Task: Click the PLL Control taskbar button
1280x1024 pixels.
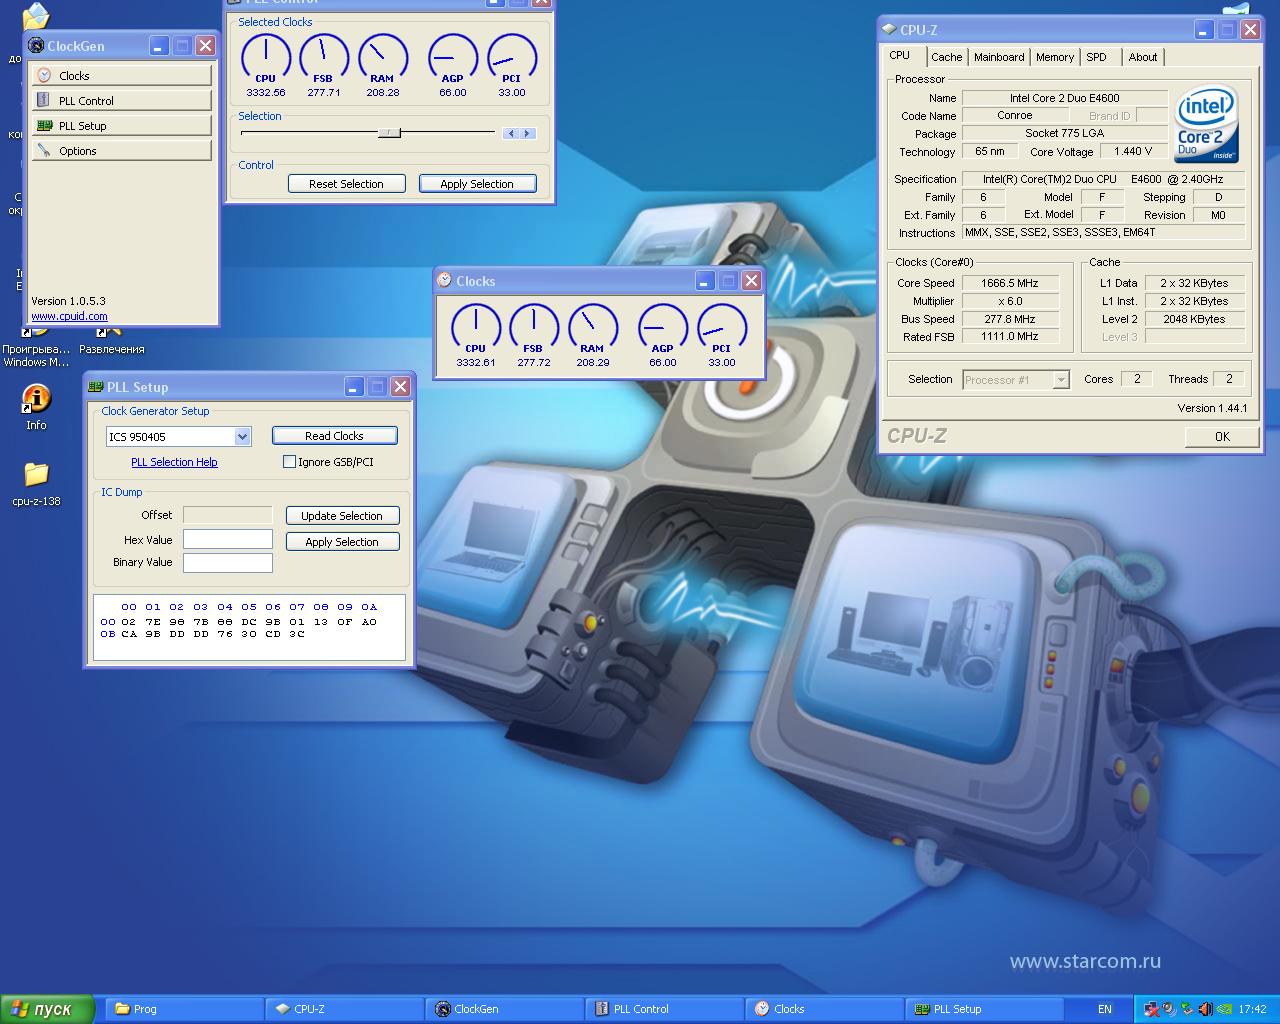Action: tap(665, 1009)
